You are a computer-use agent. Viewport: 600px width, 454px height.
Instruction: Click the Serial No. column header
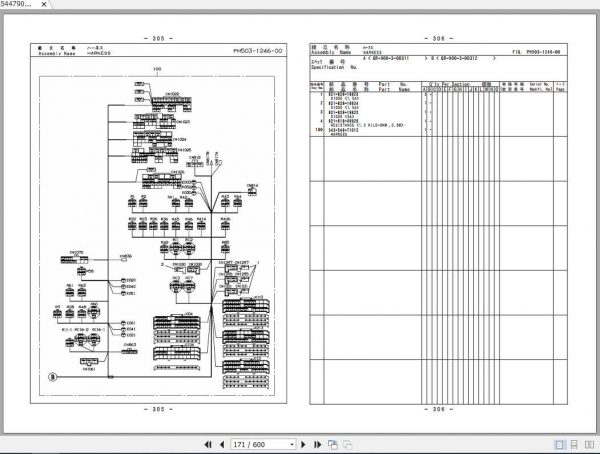coord(540,84)
